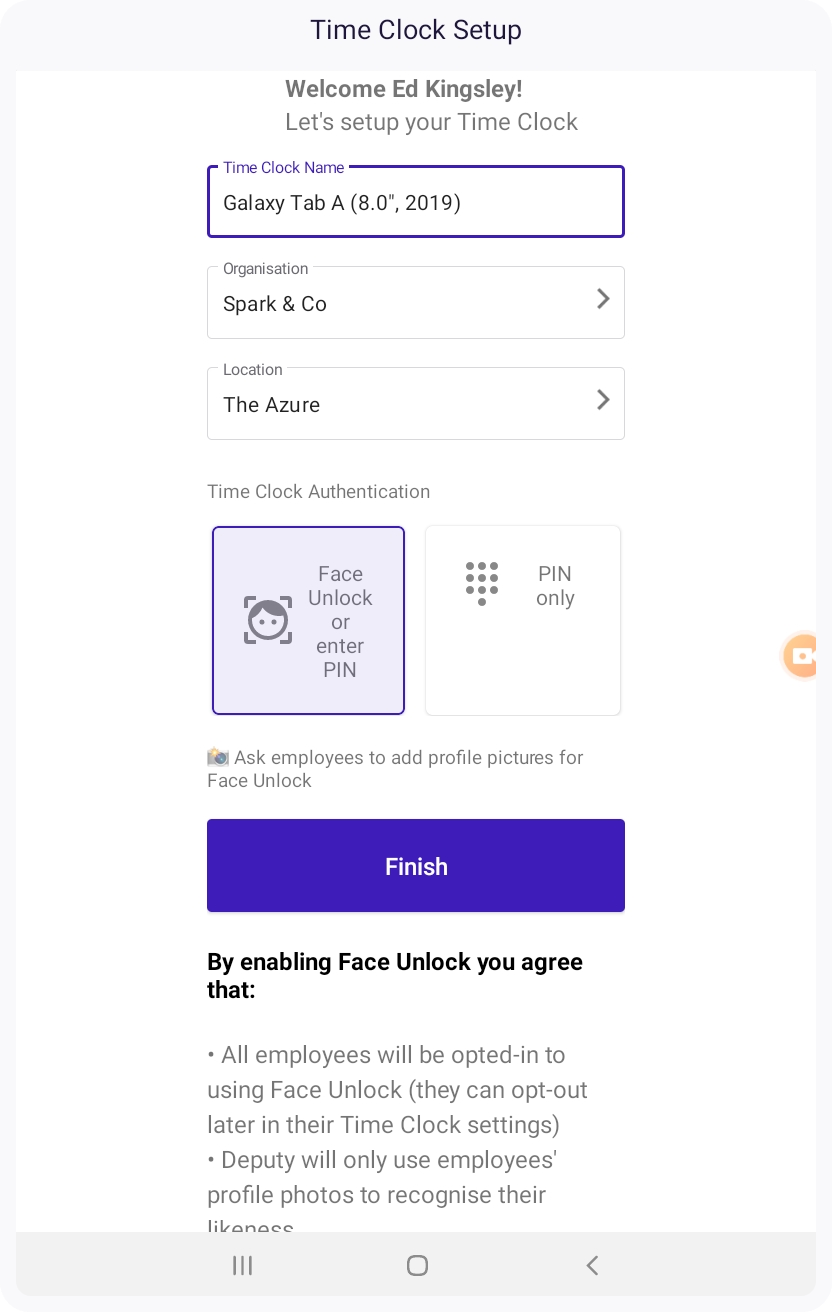Tap the home navigation icon

click(416, 1265)
